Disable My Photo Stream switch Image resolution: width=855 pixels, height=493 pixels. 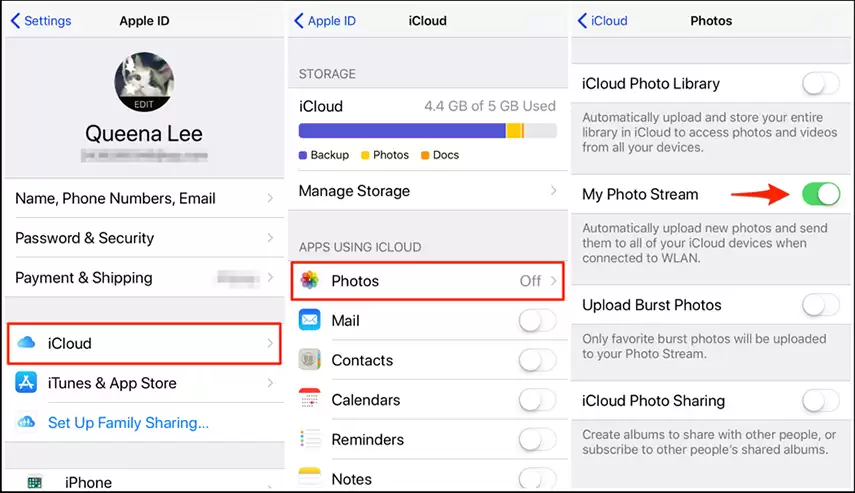tap(821, 194)
